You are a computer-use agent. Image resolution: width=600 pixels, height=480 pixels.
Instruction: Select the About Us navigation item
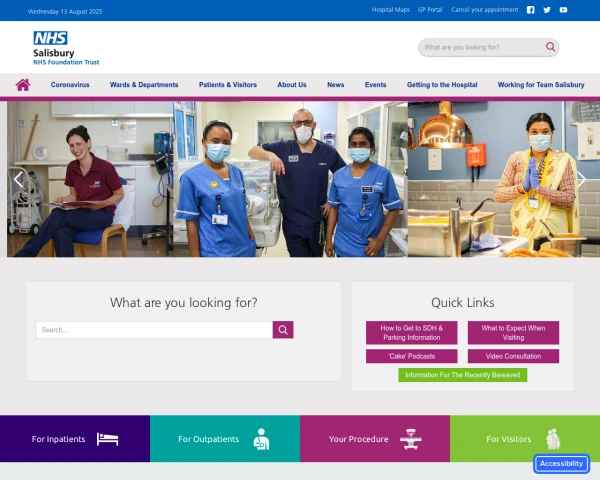pyautogui.click(x=292, y=85)
